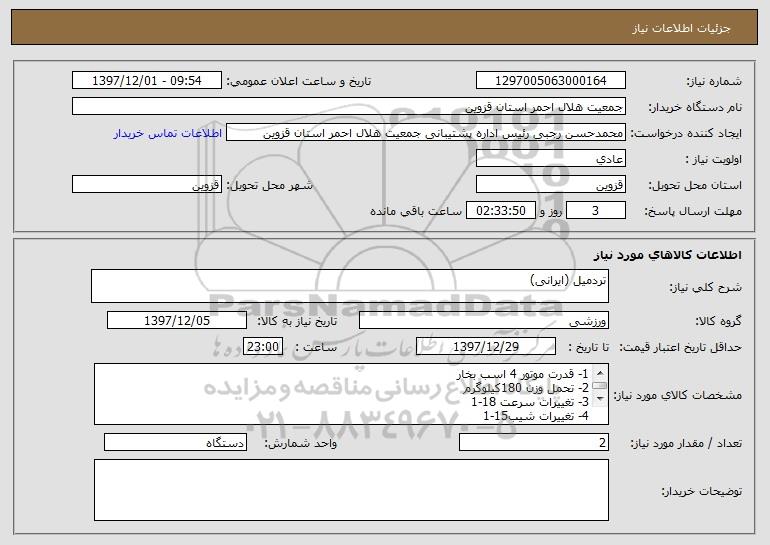Click the label 'حداقل تاریخ اعتبار قیمت'
This screenshot has height=545, width=770.
click(x=680, y=347)
